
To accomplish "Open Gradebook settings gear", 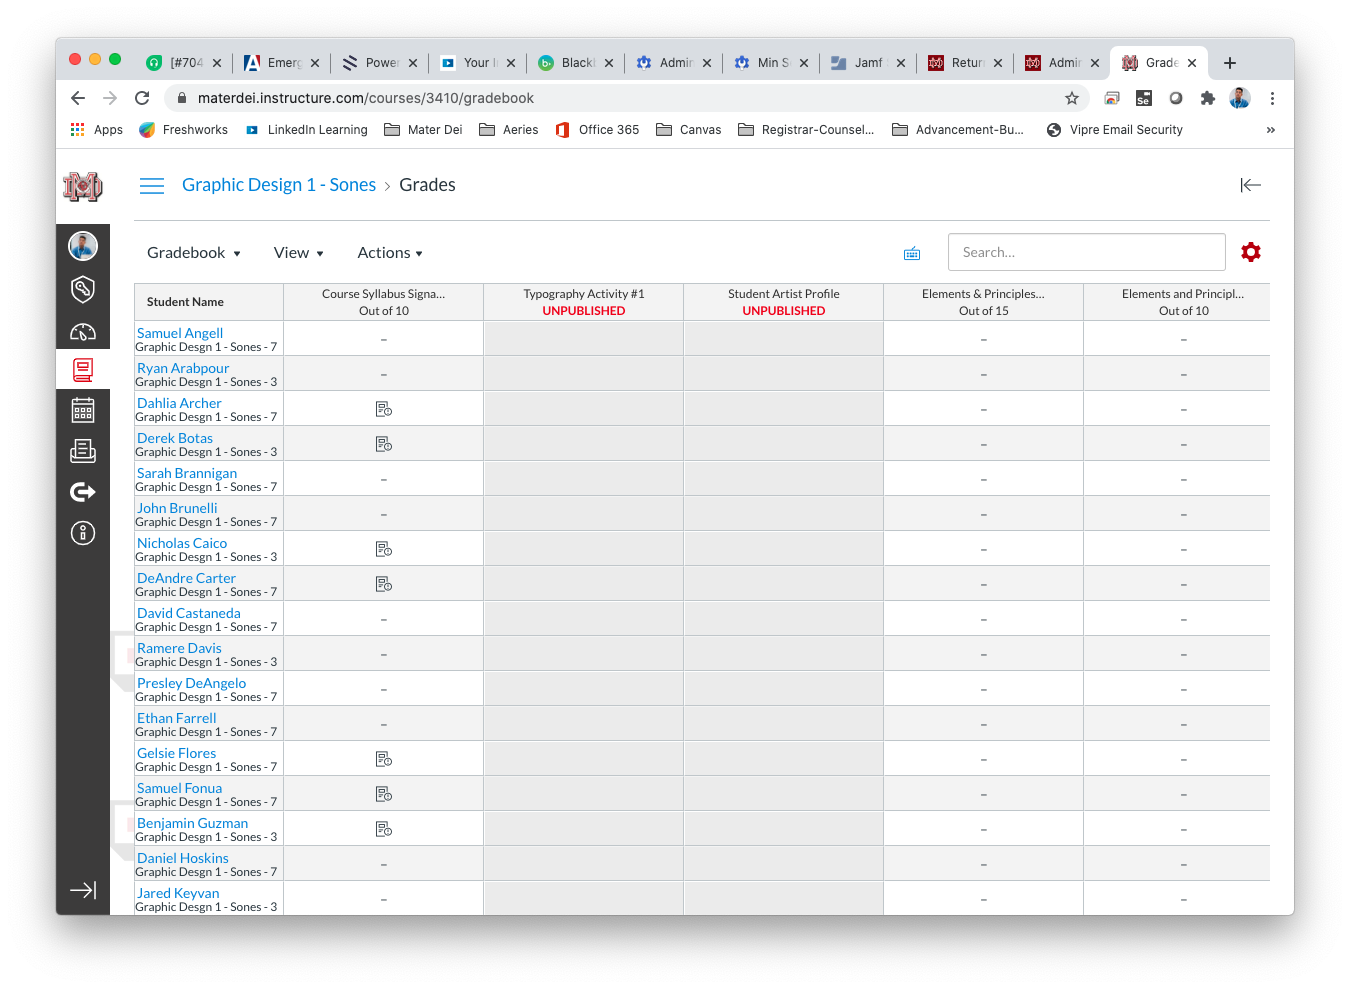I will [x=1251, y=252].
